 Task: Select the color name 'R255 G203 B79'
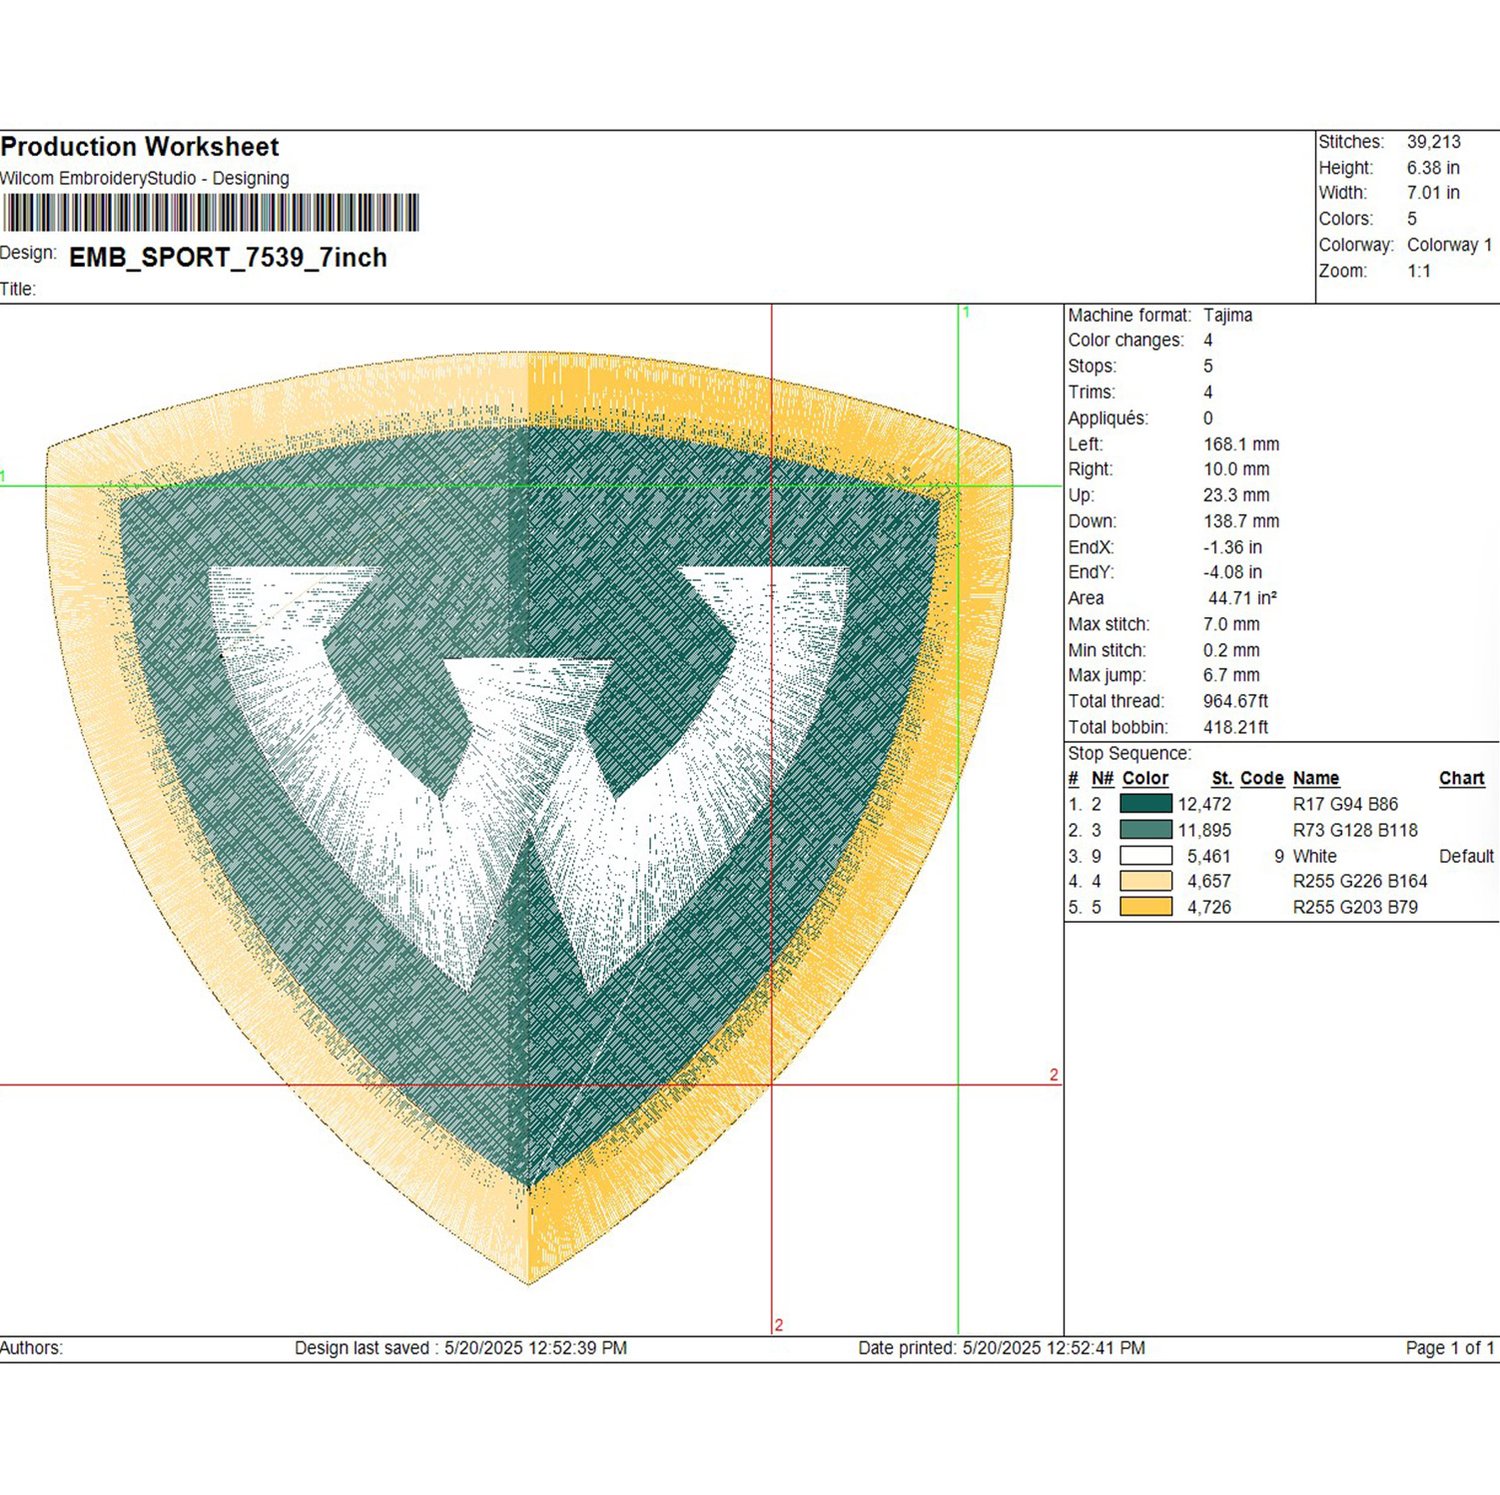[x=1356, y=907]
